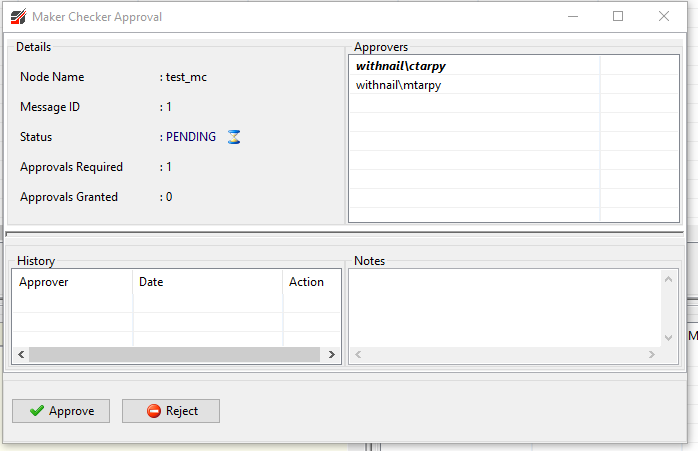Click the splitter bar above History and Notes
Viewport: 698px width, 451px height.
pyautogui.click(x=345, y=234)
